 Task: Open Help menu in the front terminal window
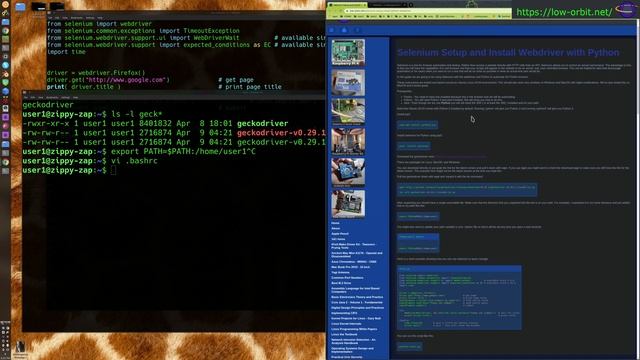pyautogui.click(x=76, y=97)
